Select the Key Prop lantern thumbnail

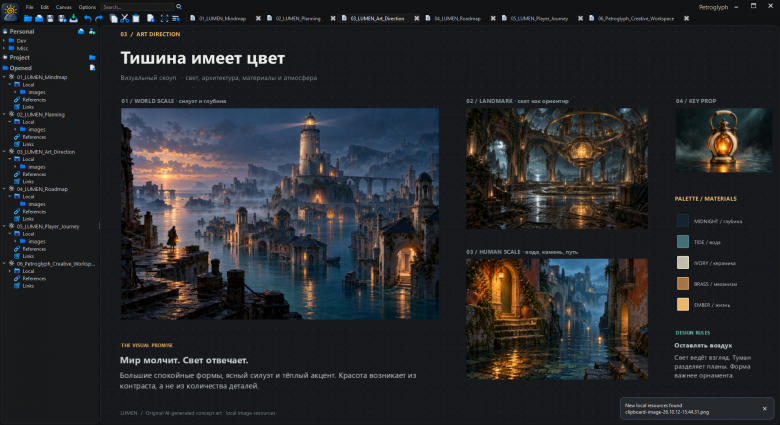[723, 140]
